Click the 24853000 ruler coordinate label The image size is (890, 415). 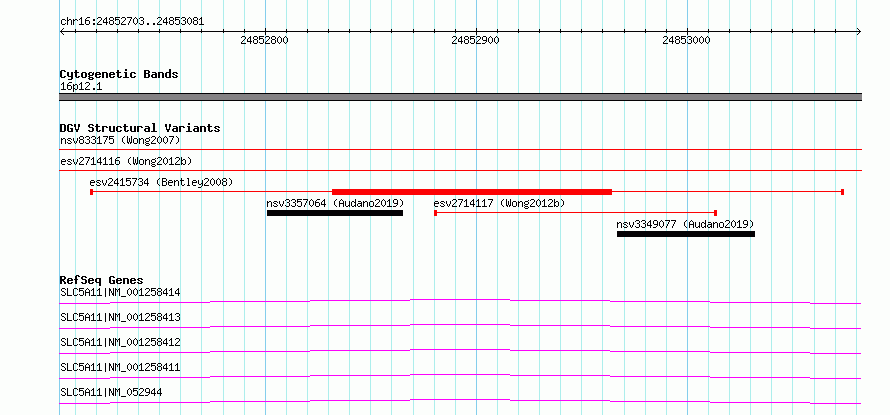(686, 40)
